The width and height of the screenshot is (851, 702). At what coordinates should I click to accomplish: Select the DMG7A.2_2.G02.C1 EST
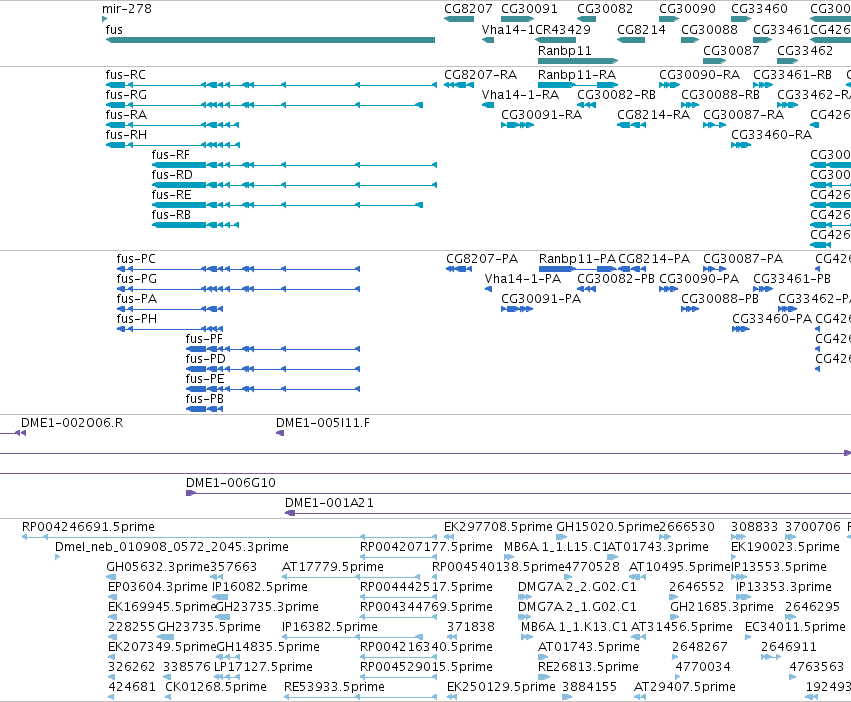point(524,597)
